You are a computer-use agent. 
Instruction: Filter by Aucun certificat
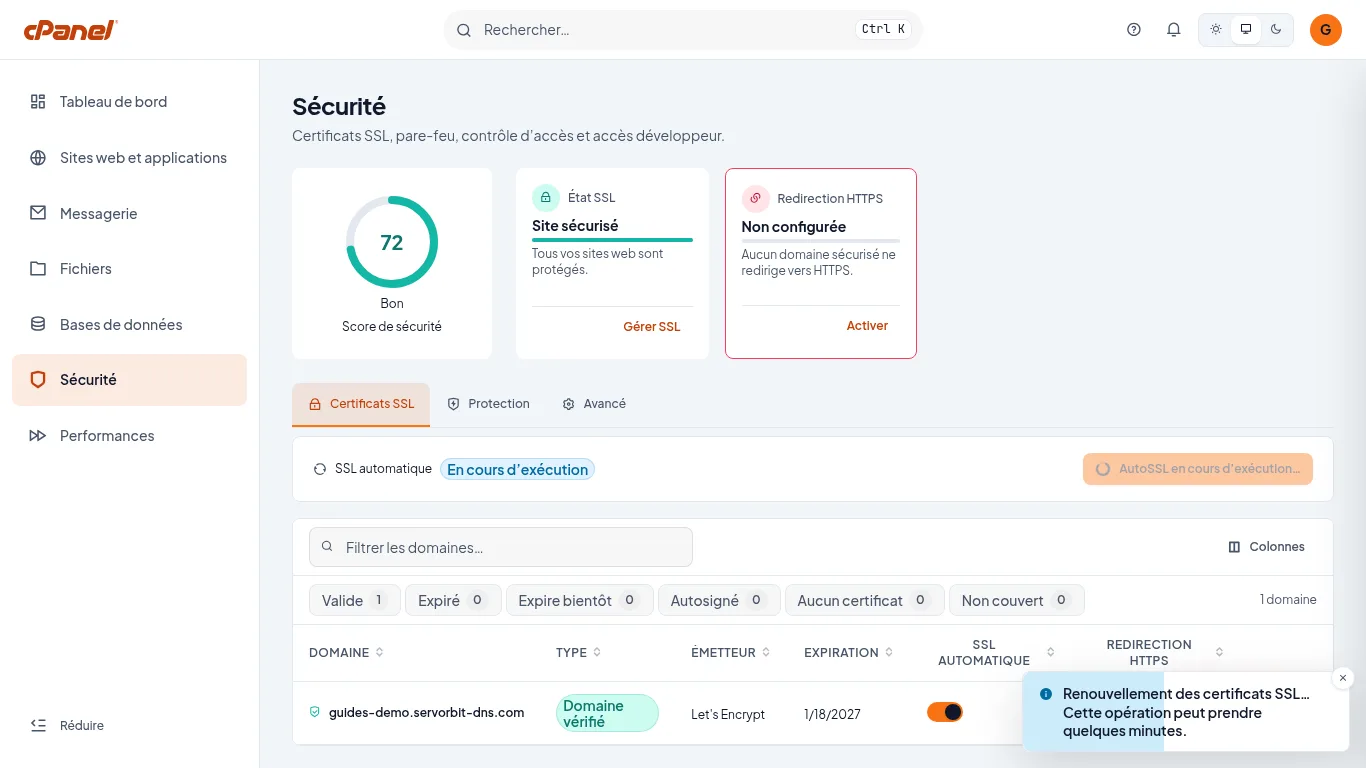click(864, 601)
